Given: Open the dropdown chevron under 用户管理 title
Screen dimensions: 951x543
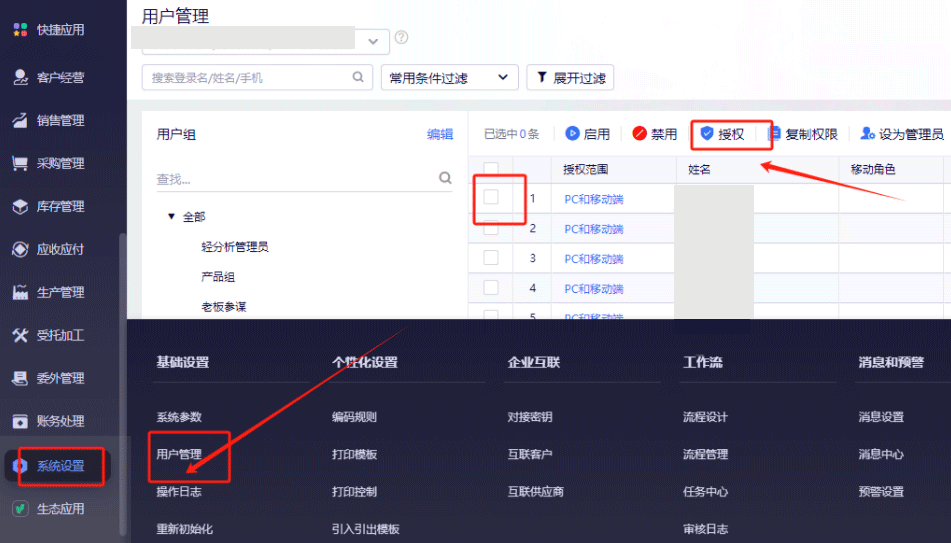Looking at the screenshot, I should [x=373, y=41].
